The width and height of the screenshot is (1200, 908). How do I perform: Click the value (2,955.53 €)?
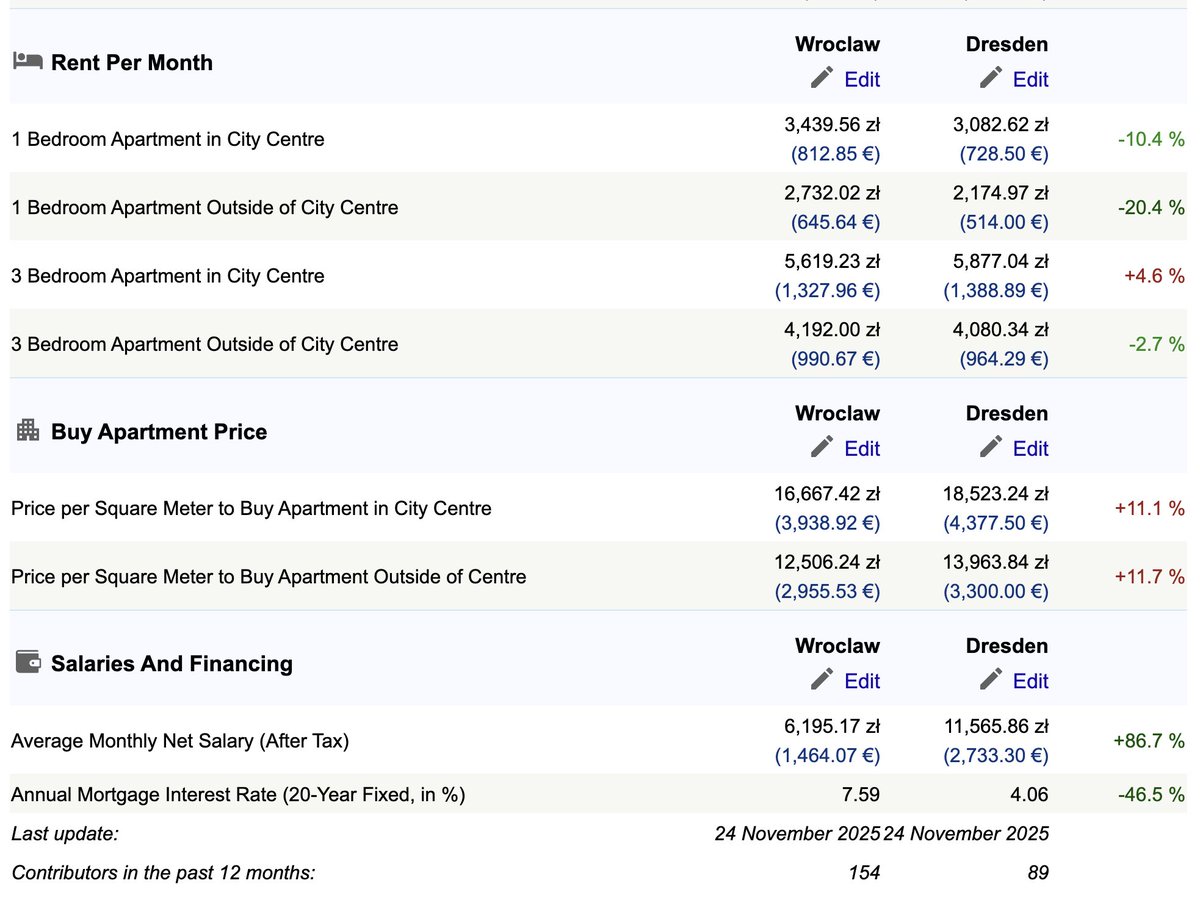[827, 592]
